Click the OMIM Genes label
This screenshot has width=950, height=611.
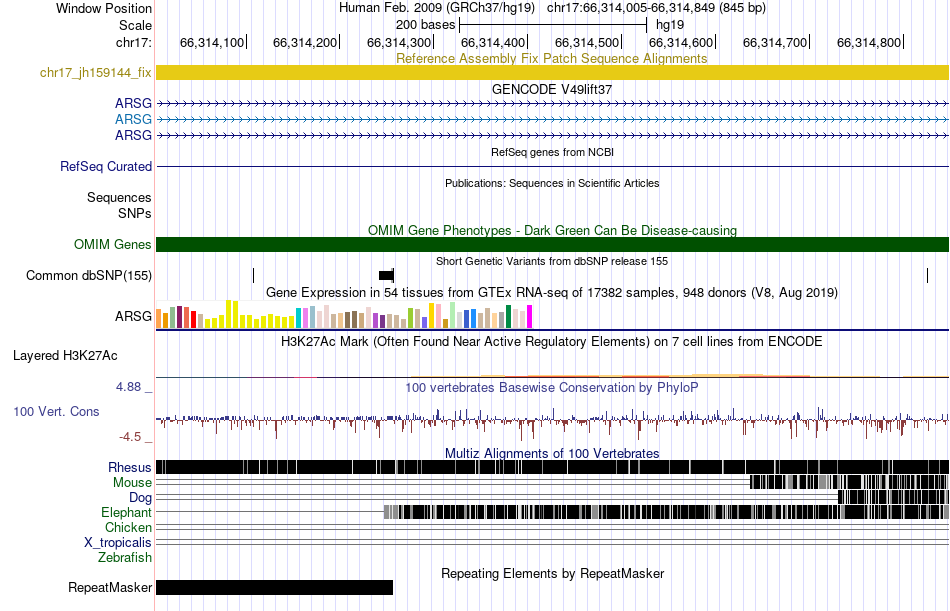113,244
